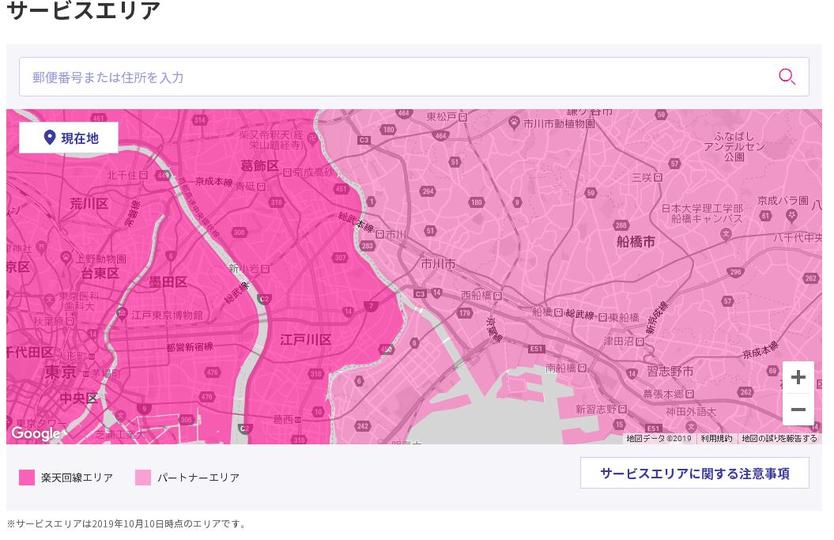834x540 pixels.
Task: Click the 楽天回線エリア pink legend swatch
Action: pyautogui.click(x=27, y=477)
